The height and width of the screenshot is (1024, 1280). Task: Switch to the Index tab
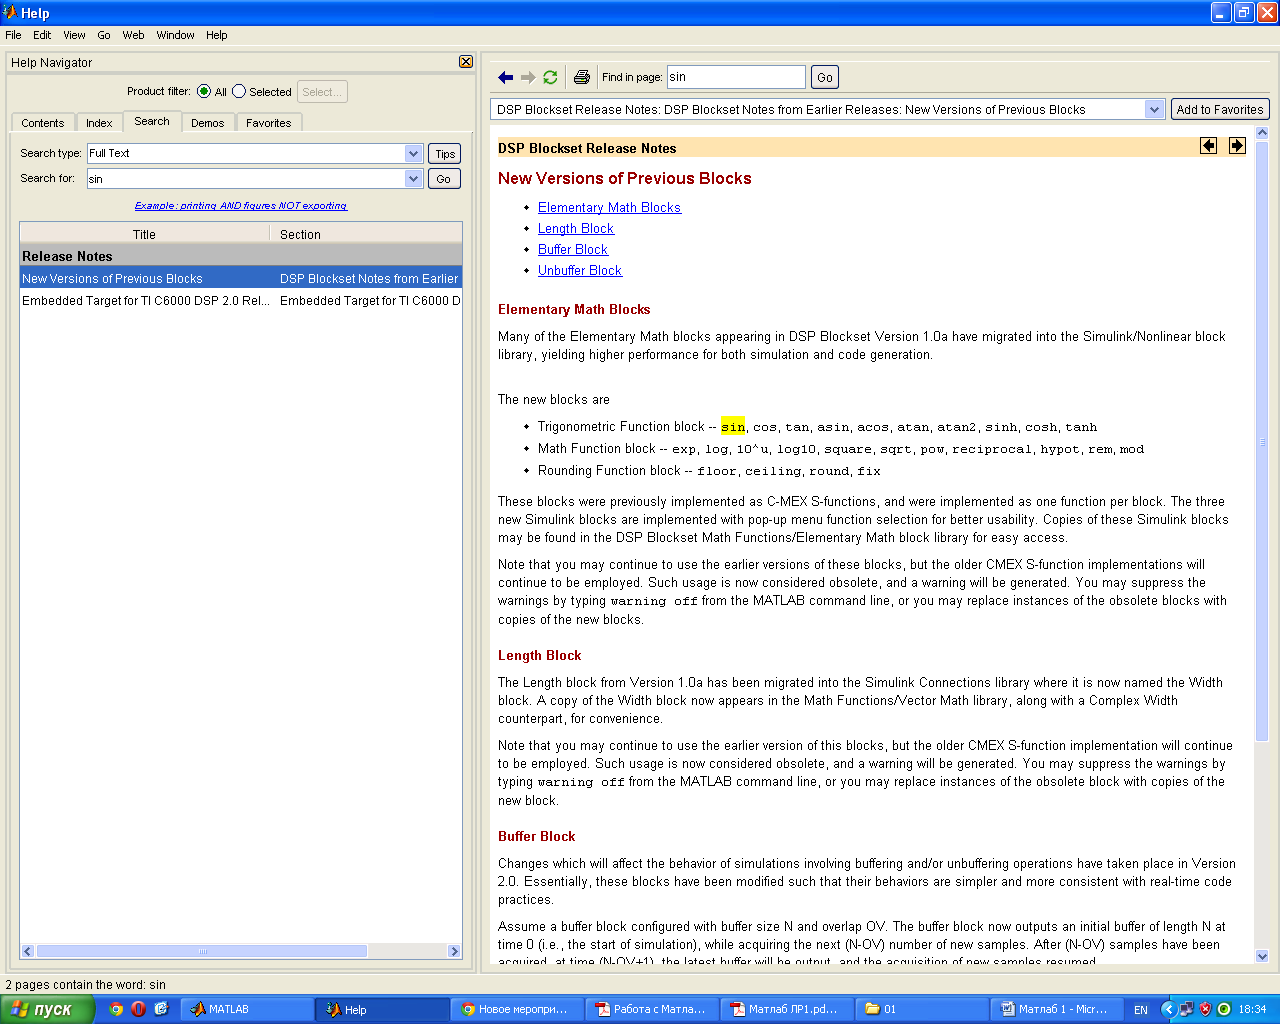coord(99,123)
